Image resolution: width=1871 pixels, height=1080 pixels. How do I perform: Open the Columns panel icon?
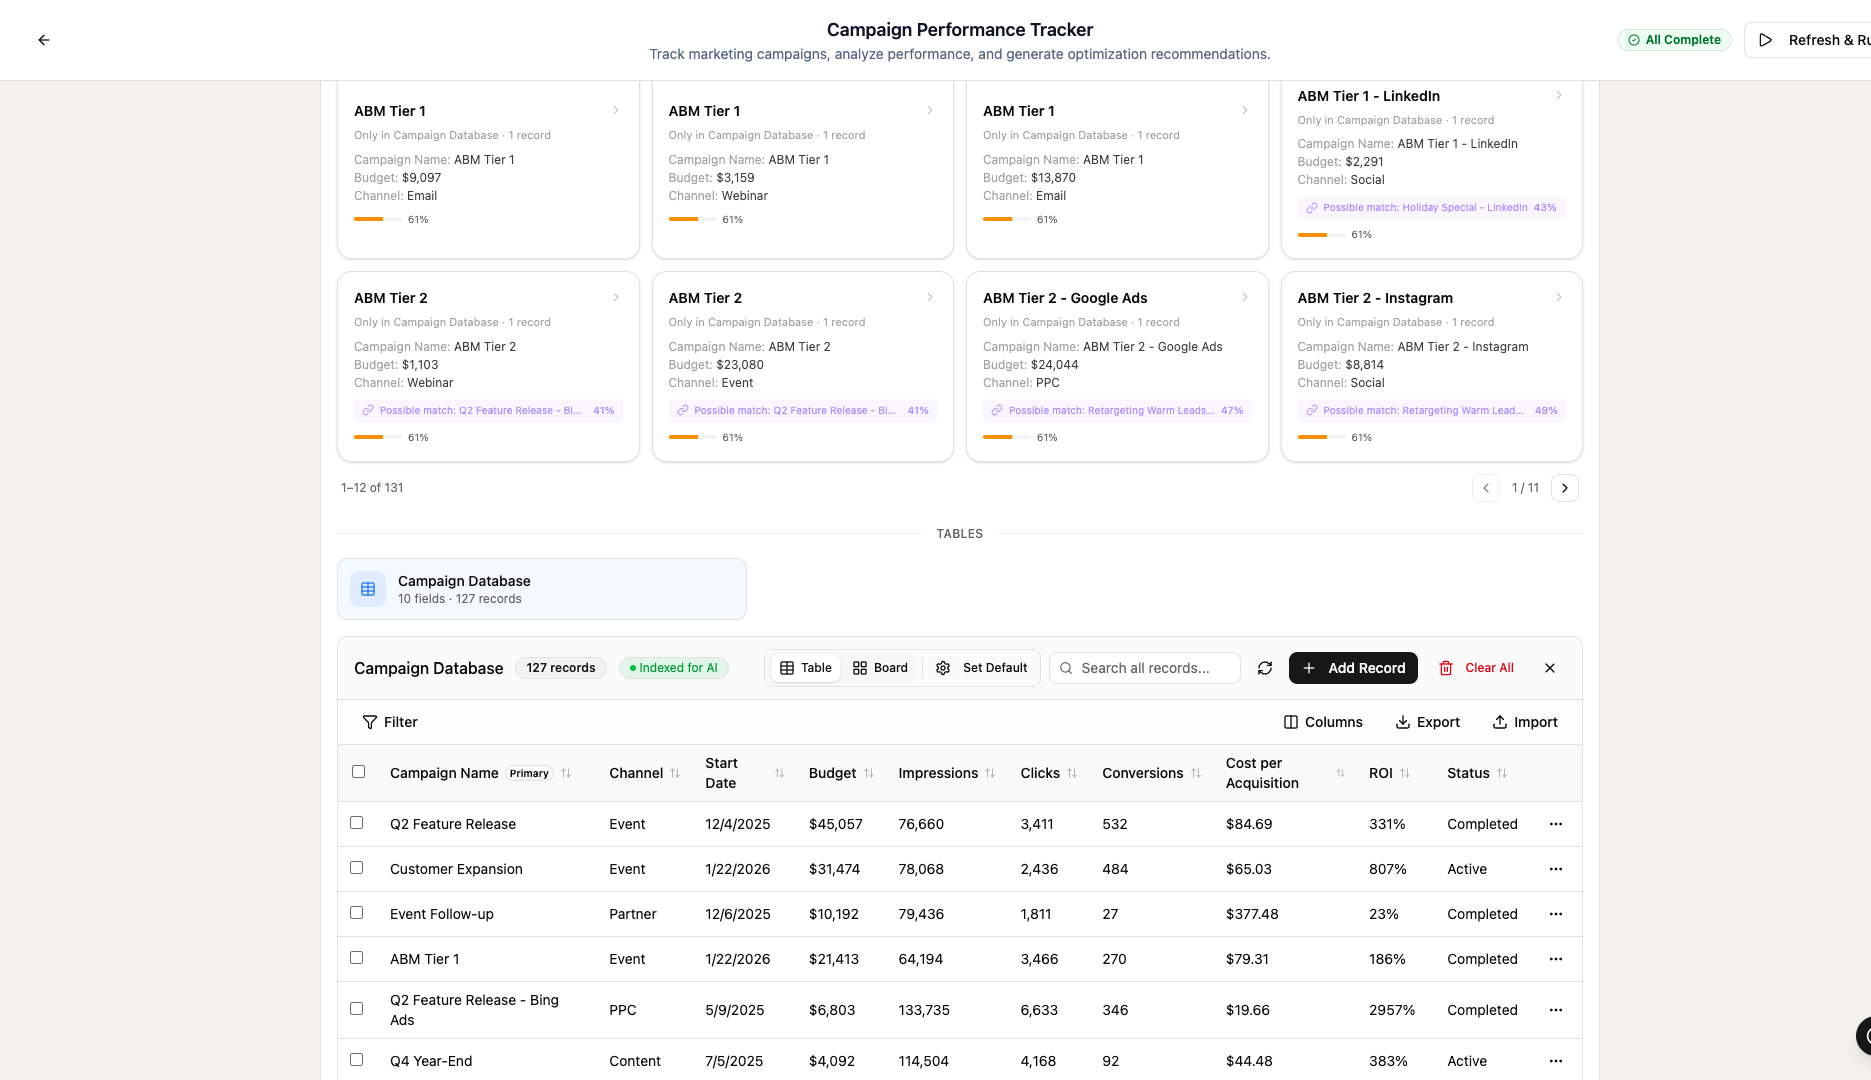click(1290, 721)
